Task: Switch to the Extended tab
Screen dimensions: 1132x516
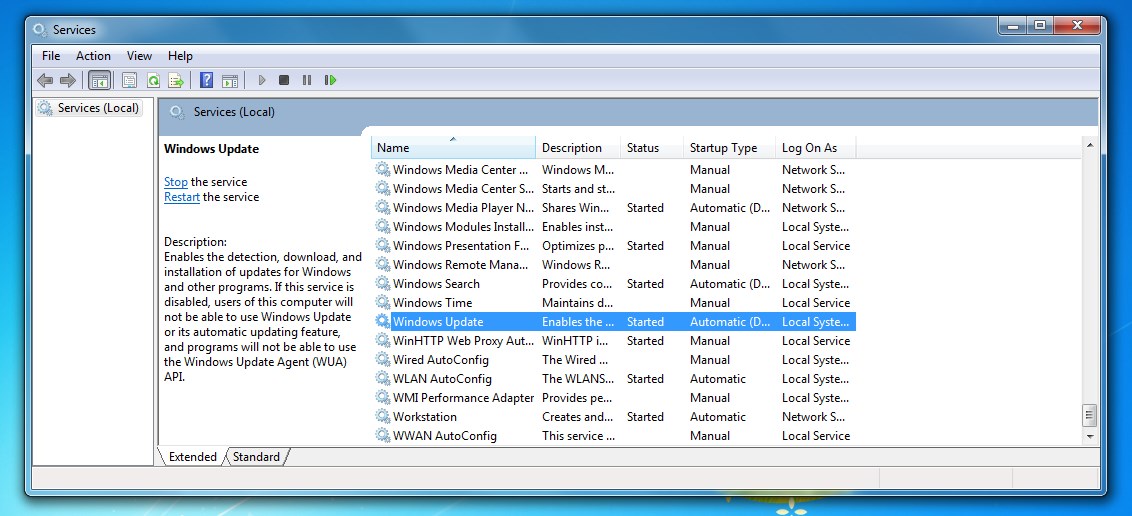Action: click(x=192, y=457)
